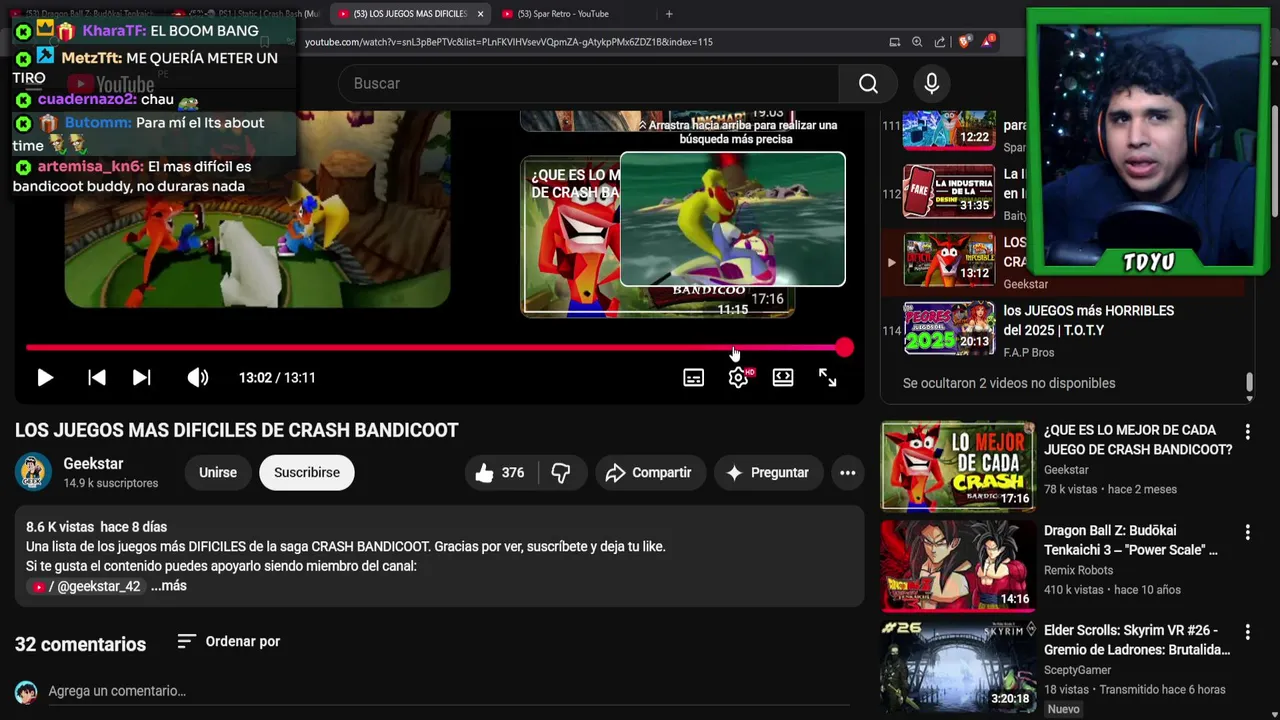
Task: Open options for Skyrim VR #26 video
Action: (1247, 632)
